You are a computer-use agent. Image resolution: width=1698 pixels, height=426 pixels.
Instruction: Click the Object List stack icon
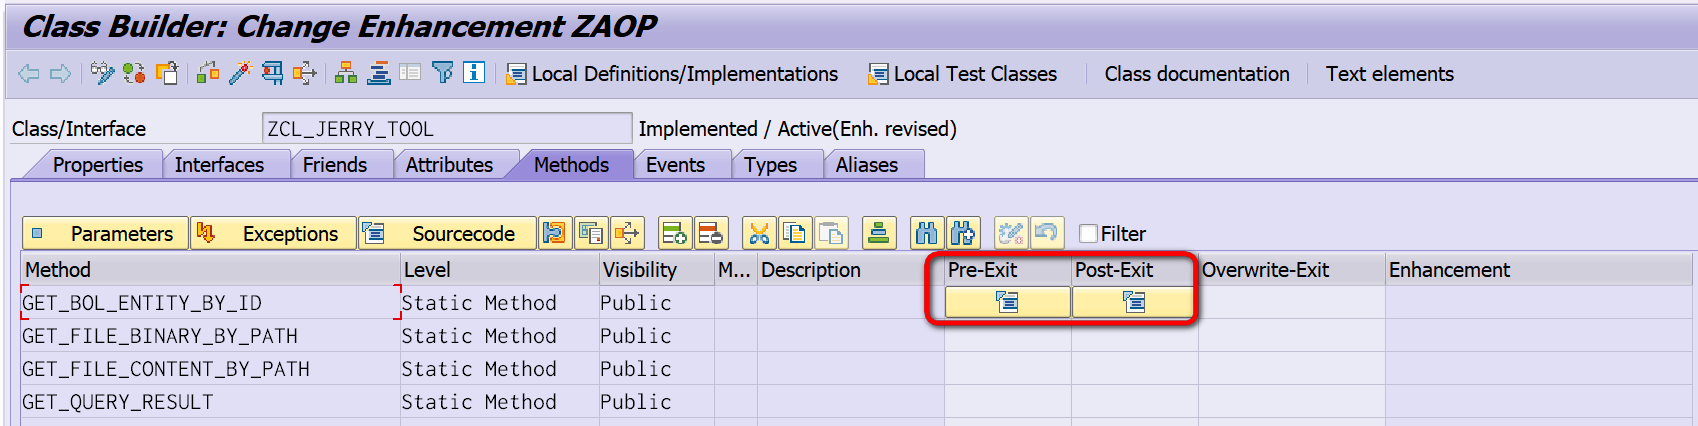pyautogui.click(x=379, y=73)
